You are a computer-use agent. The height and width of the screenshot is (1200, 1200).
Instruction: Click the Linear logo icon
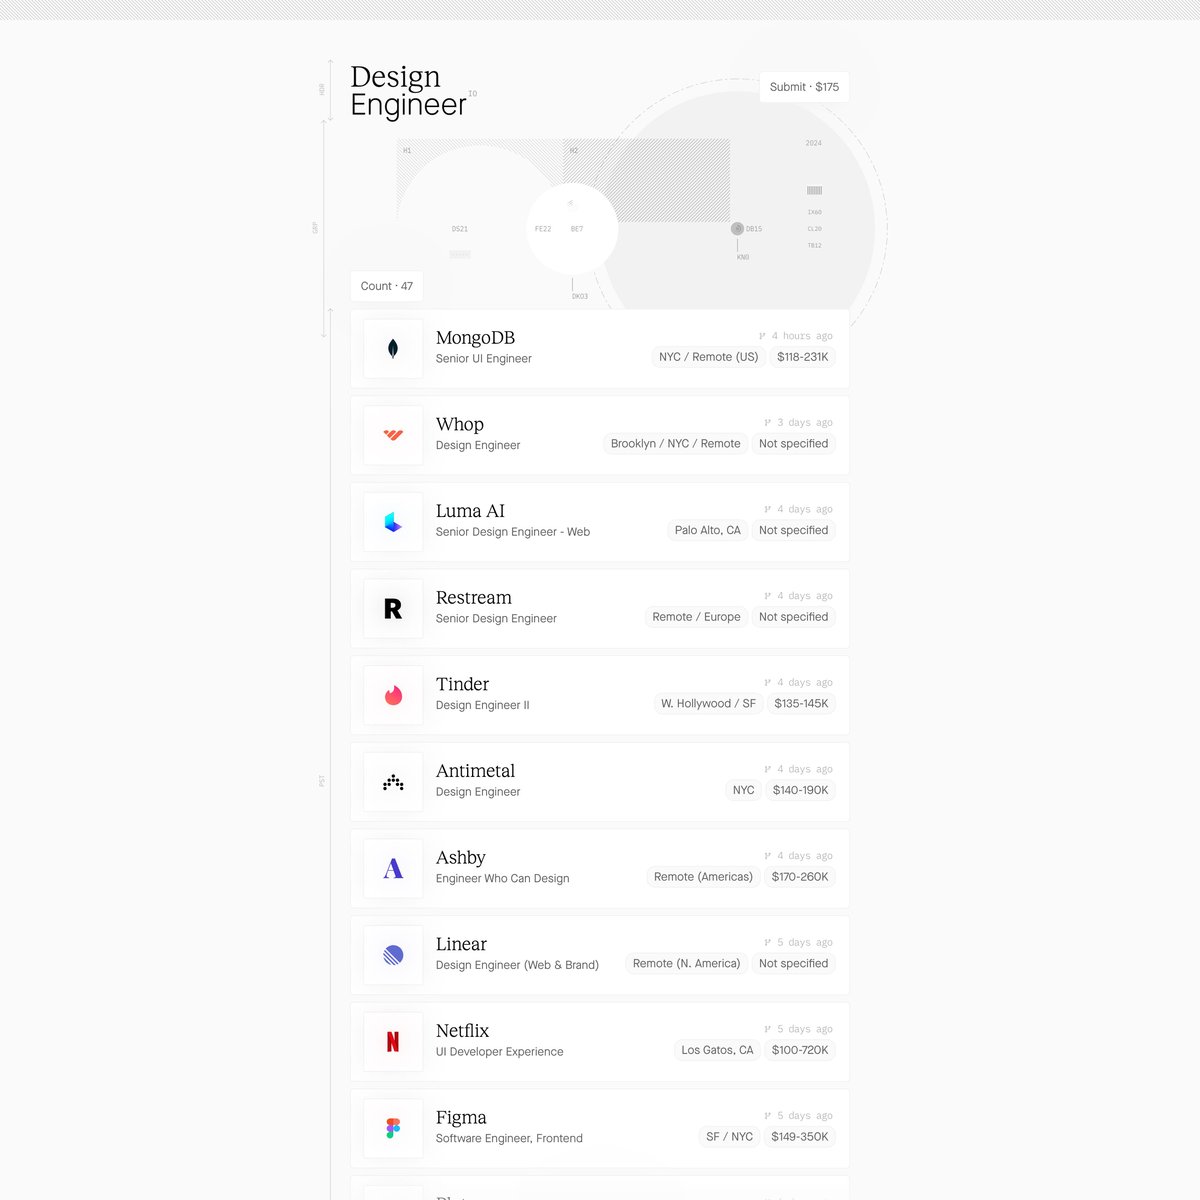point(393,955)
